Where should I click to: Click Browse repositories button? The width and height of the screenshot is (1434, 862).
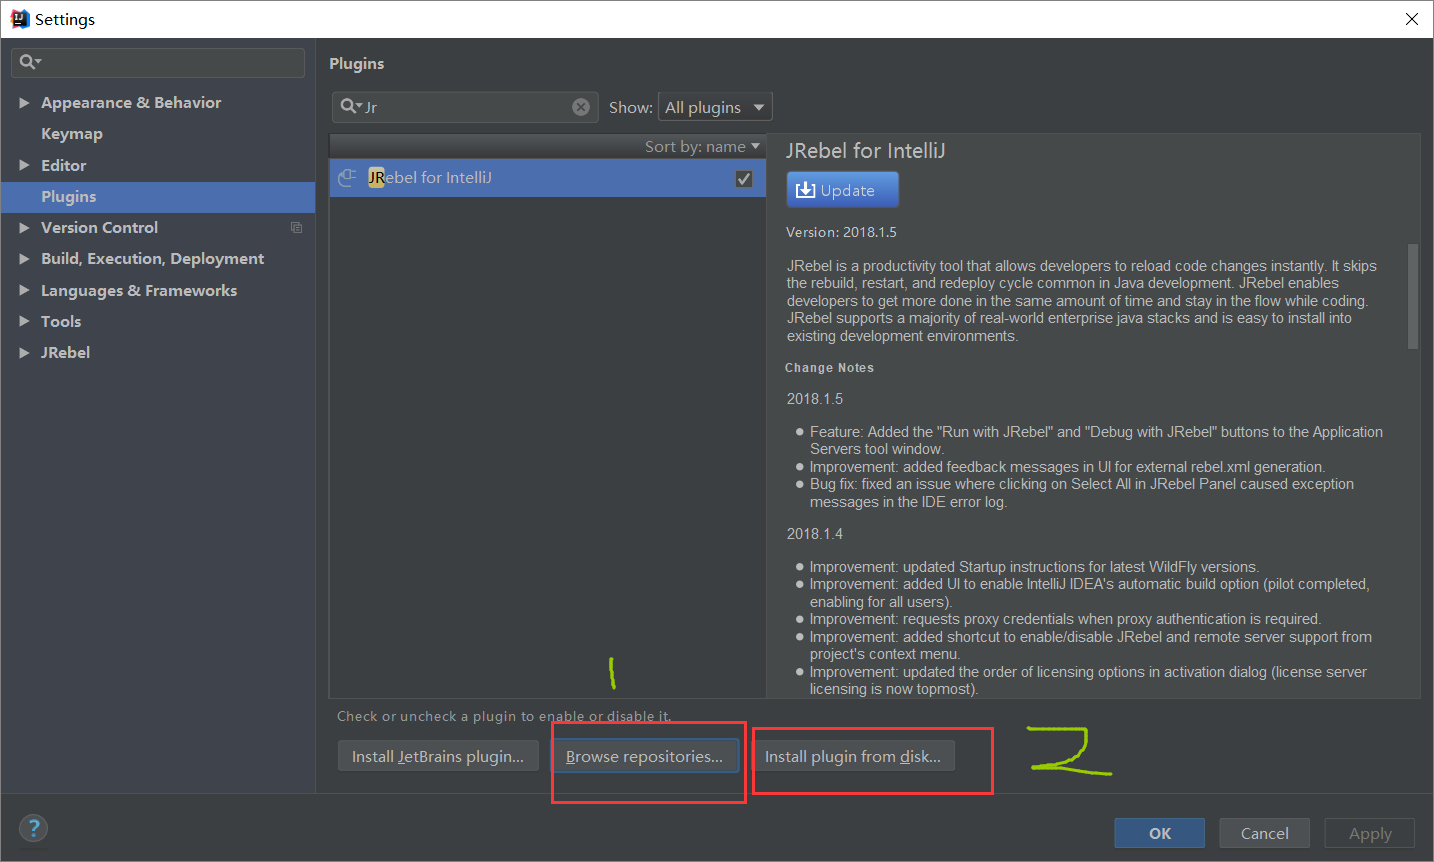(x=644, y=756)
